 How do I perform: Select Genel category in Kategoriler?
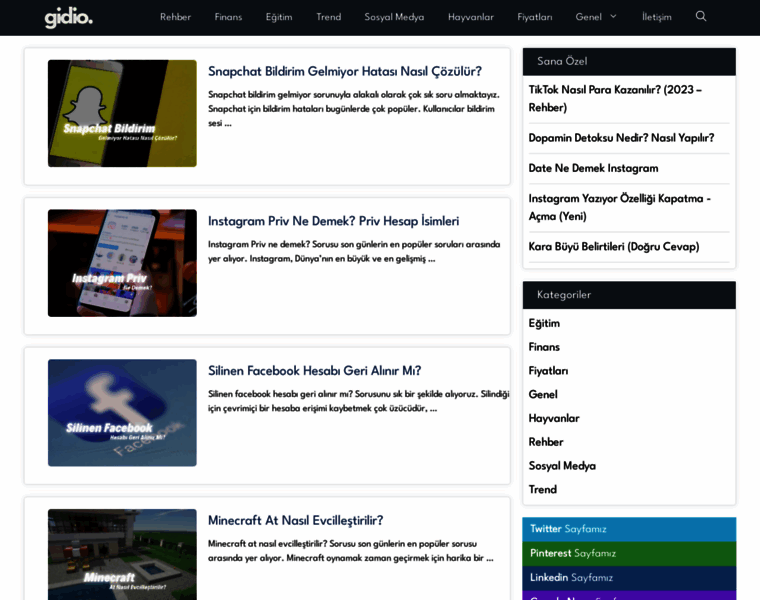pyautogui.click(x=543, y=395)
